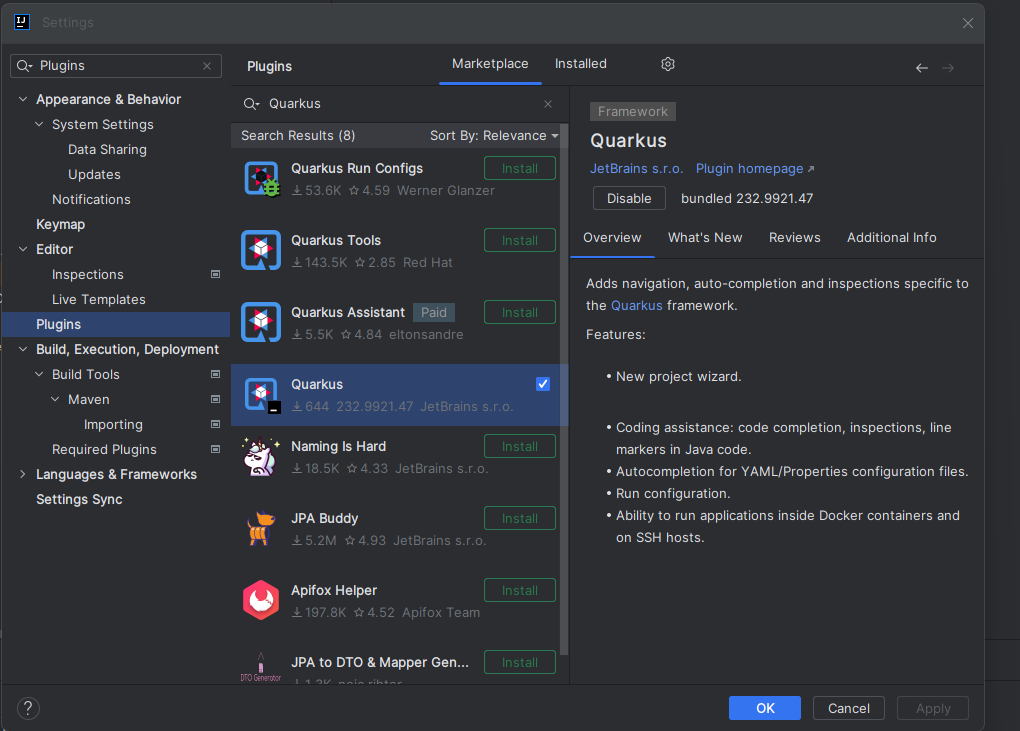This screenshot has height=731, width=1020.
Task: Open the Additional Info tab
Action: pyautogui.click(x=891, y=238)
